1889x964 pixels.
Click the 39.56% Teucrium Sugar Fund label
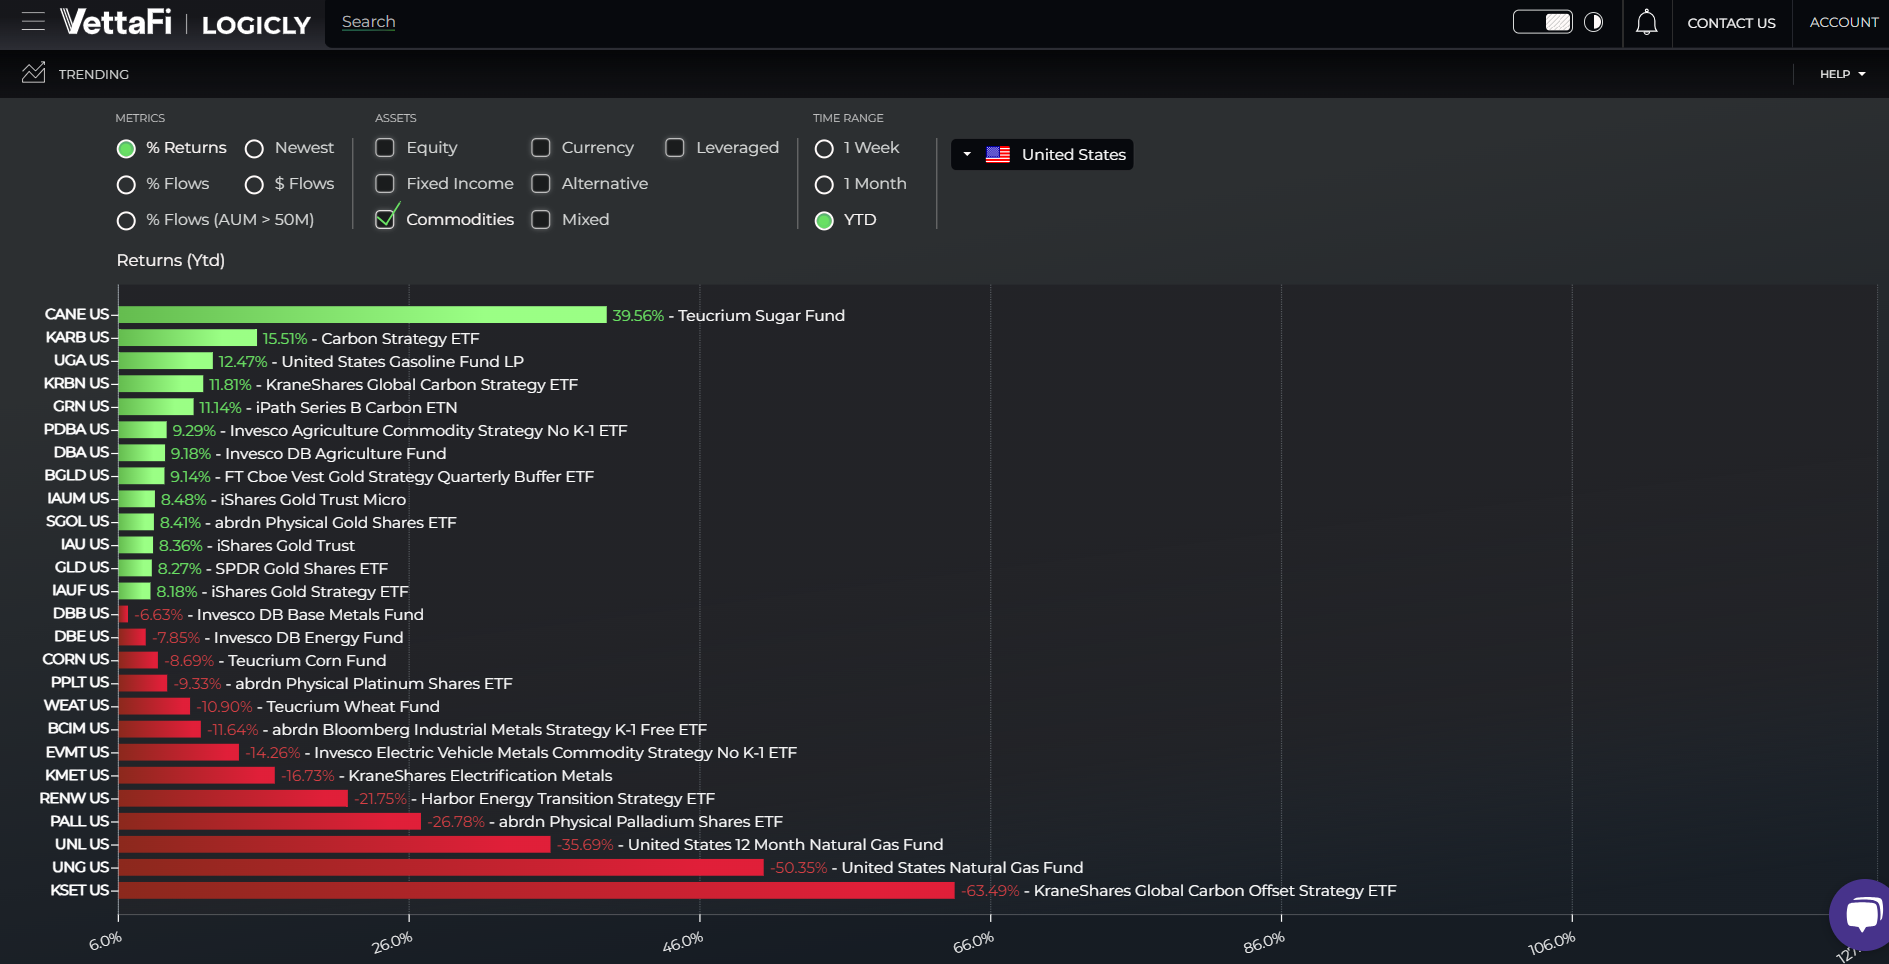[729, 316]
